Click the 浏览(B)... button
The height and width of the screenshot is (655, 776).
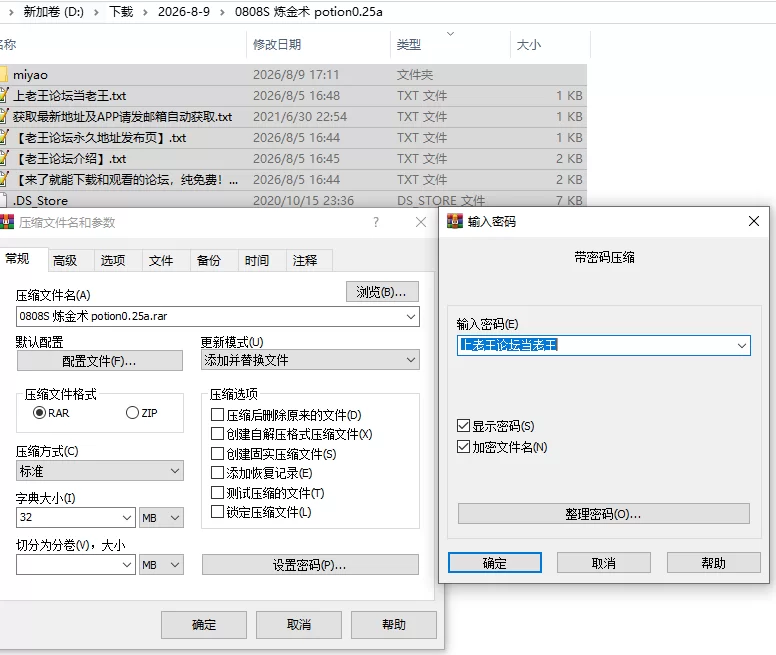382,292
